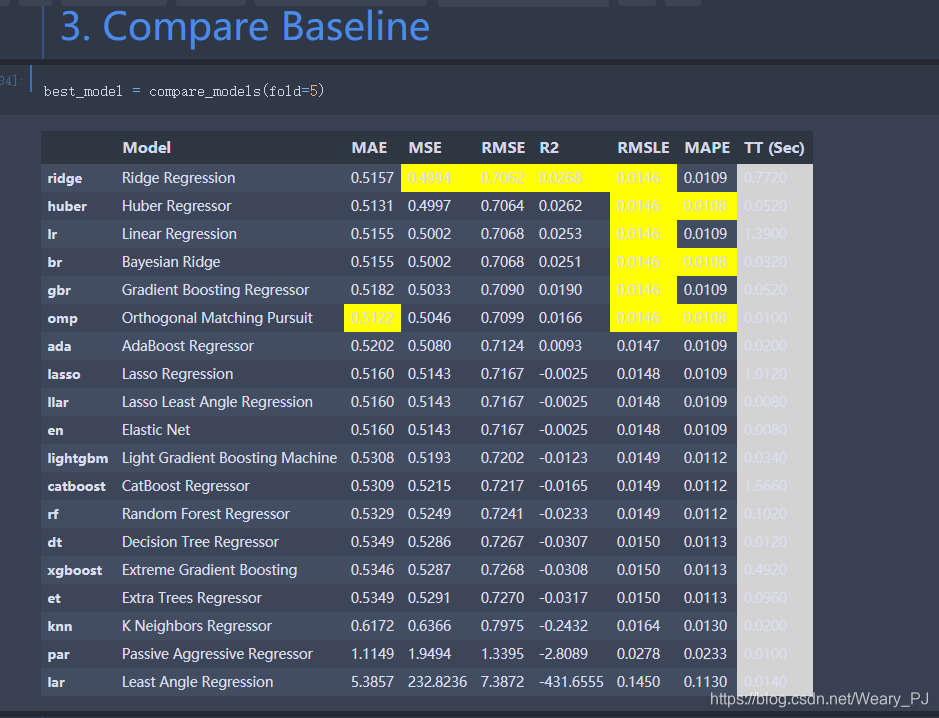This screenshot has height=718, width=939.
Task: Click 'Decision Tree Regressor' model name
Action: click(200, 542)
